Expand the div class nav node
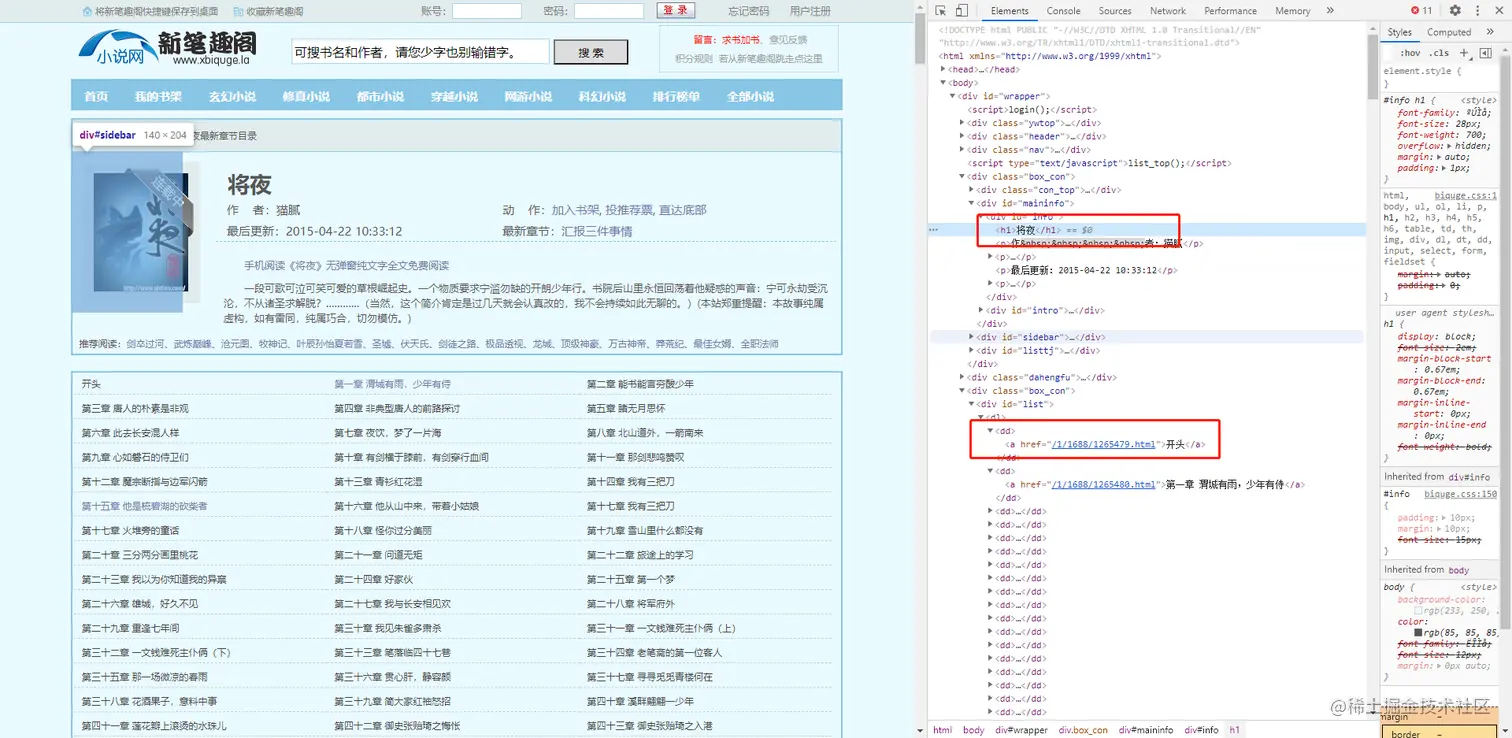 pyautogui.click(x=962, y=149)
